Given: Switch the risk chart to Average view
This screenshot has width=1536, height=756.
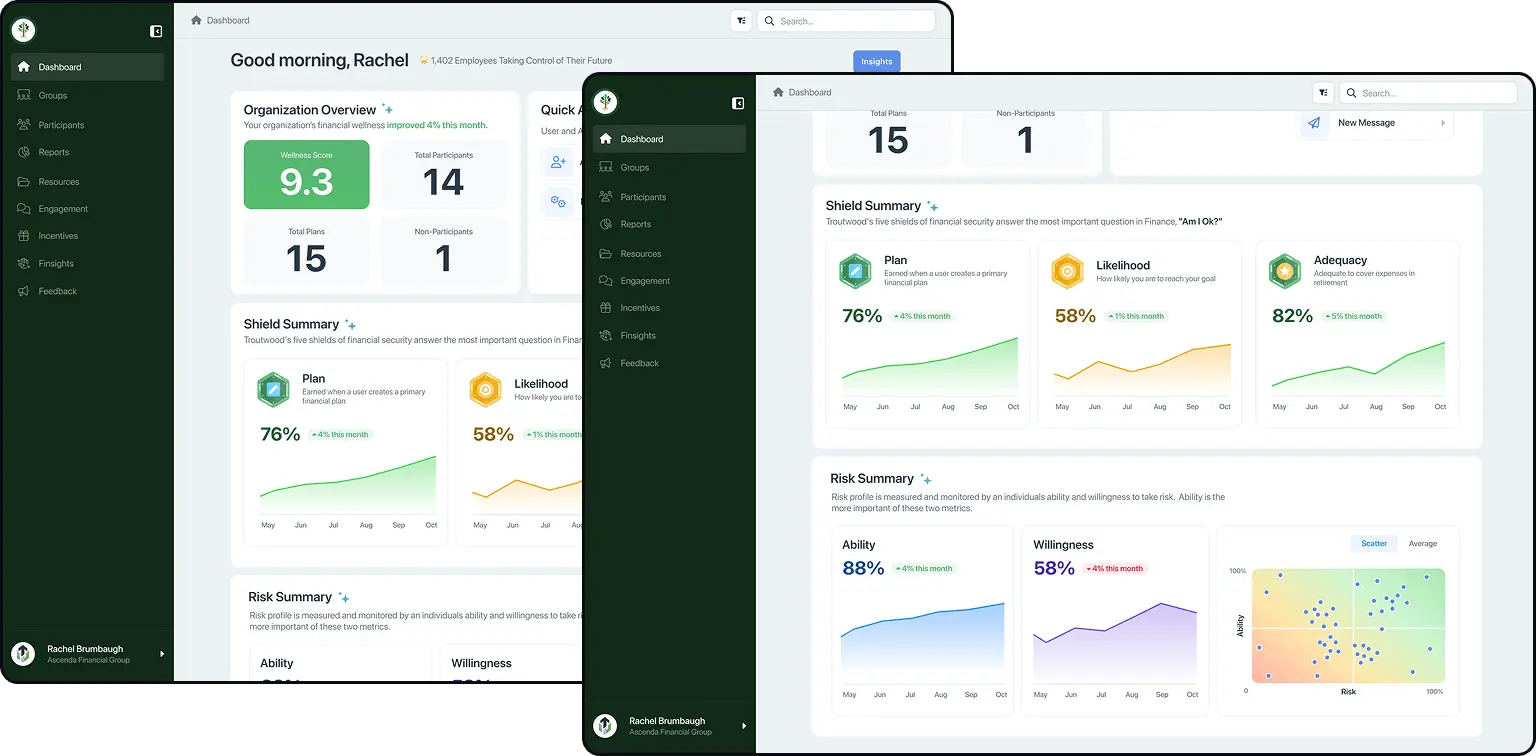Looking at the screenshot, I should (x=1421, y=543).
